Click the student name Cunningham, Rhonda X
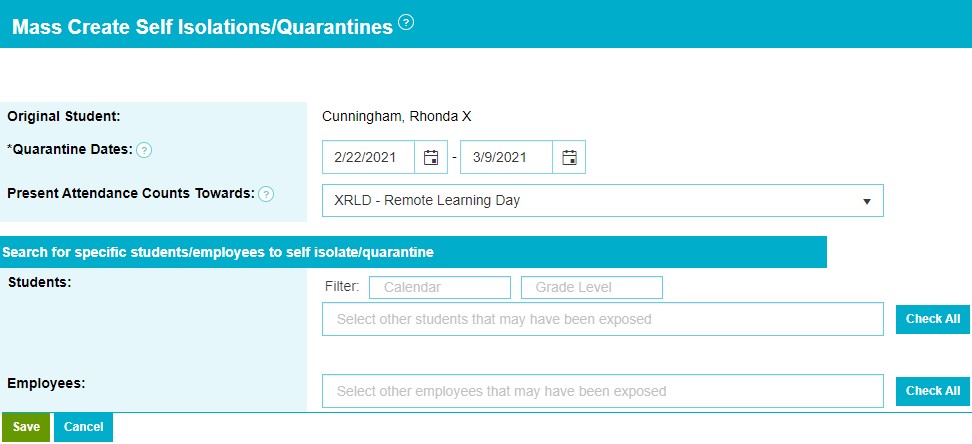This screenshot has width=972, height=444. (x=396, y=116)
